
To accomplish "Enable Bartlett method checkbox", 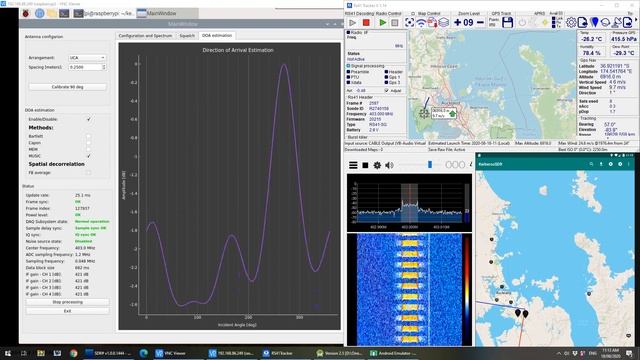I will click(89, 136).
